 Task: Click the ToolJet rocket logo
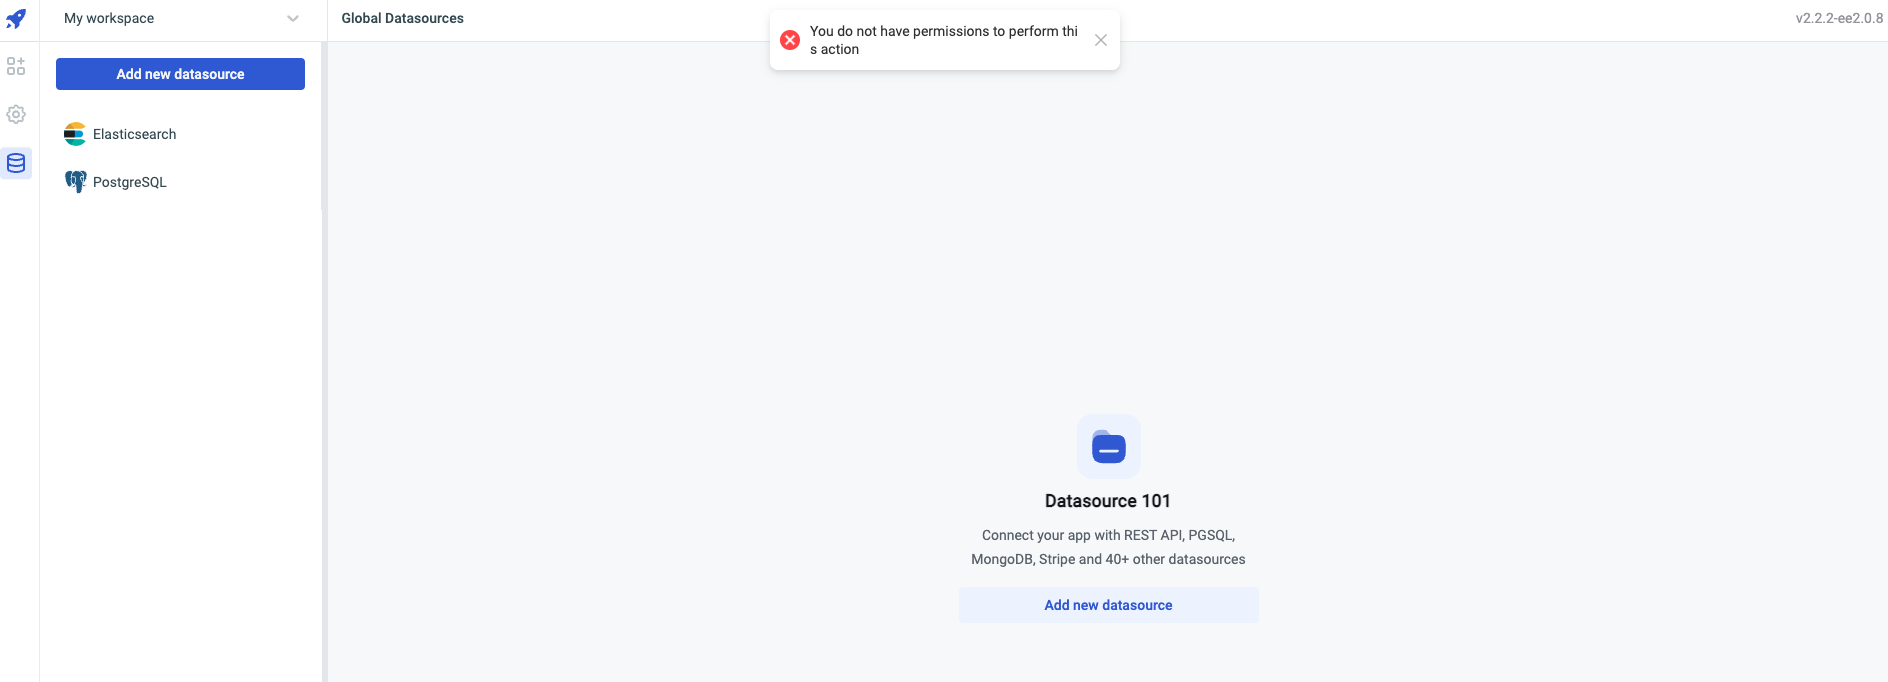pos(16,18)
